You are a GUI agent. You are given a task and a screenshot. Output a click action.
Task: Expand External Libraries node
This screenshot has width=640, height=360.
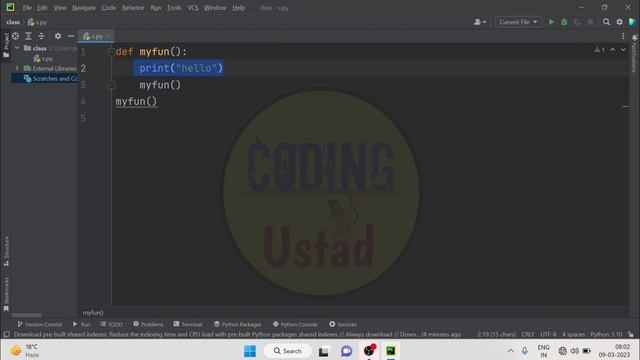click(17, 68)
